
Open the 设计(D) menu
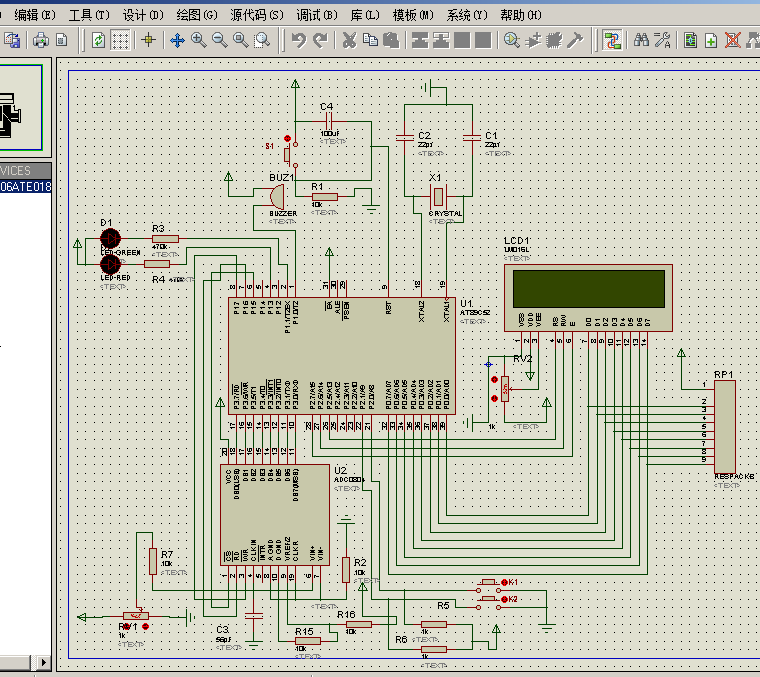[x=143, y=15]
